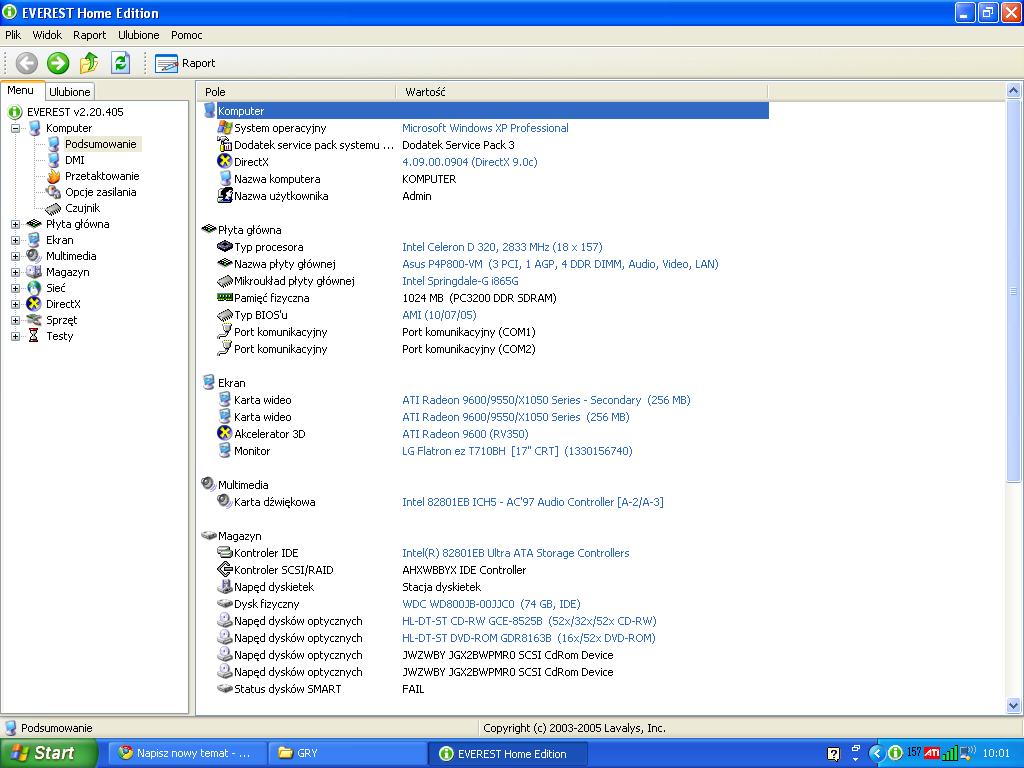Click the scrollbar down arrow
This screenshot has width=1024, height=768.
pyautogui.click(x=1014, y=705)
